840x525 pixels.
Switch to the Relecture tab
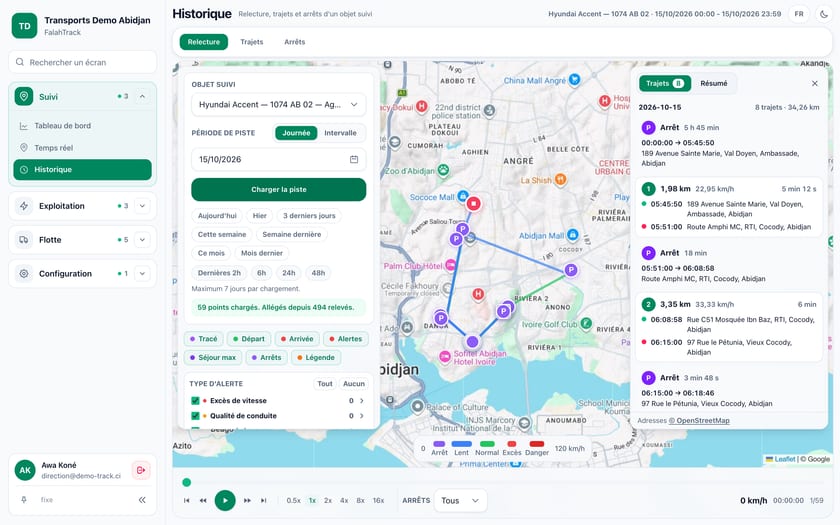204,42
